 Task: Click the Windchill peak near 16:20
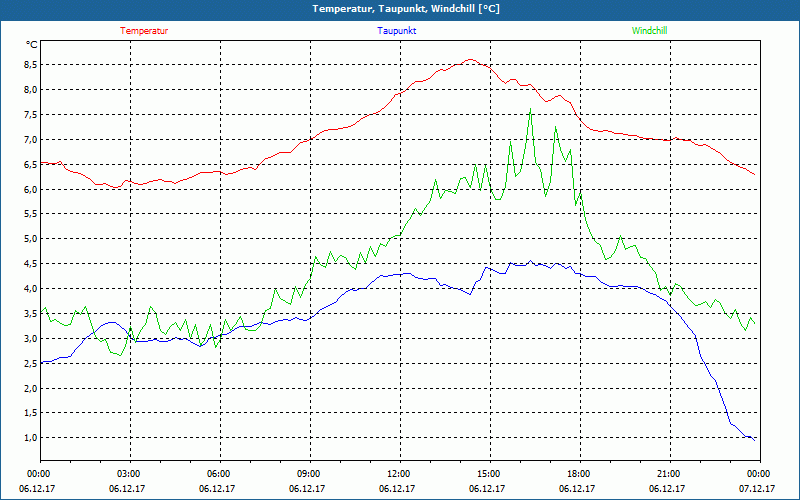tap(531, 109)
